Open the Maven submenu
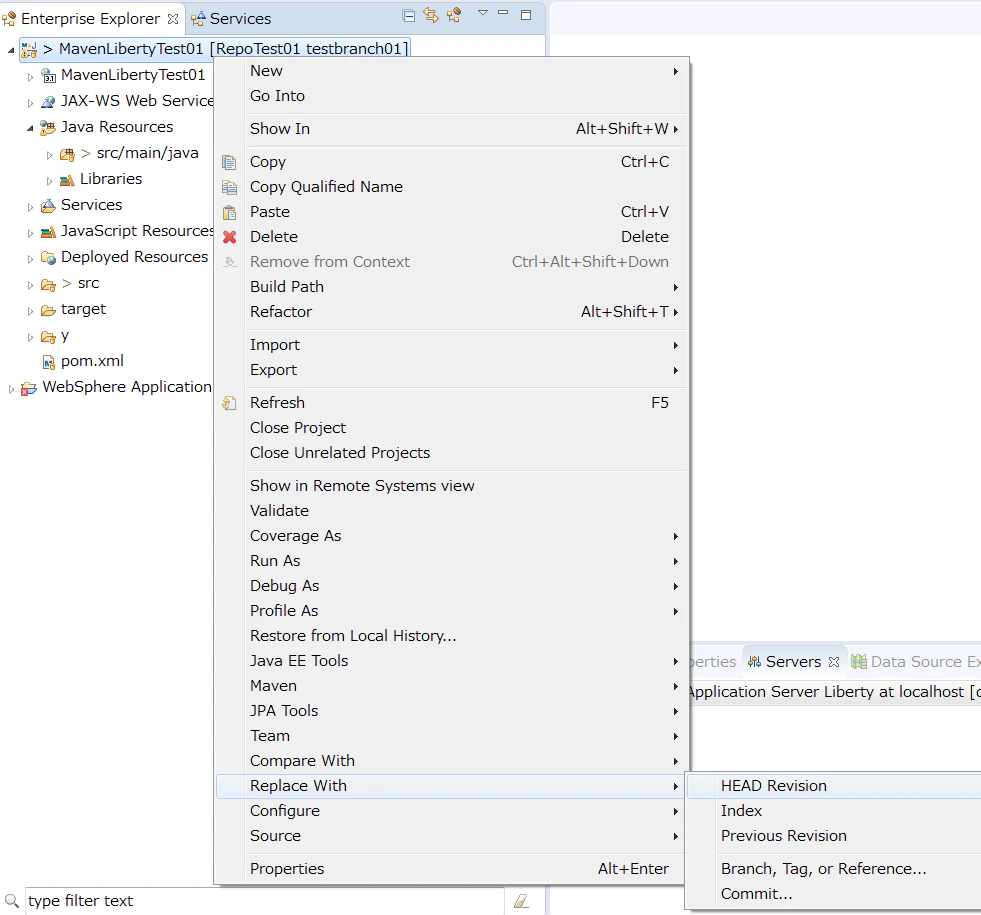Screen dimensions: 981x915 click(x=451, y=685)
